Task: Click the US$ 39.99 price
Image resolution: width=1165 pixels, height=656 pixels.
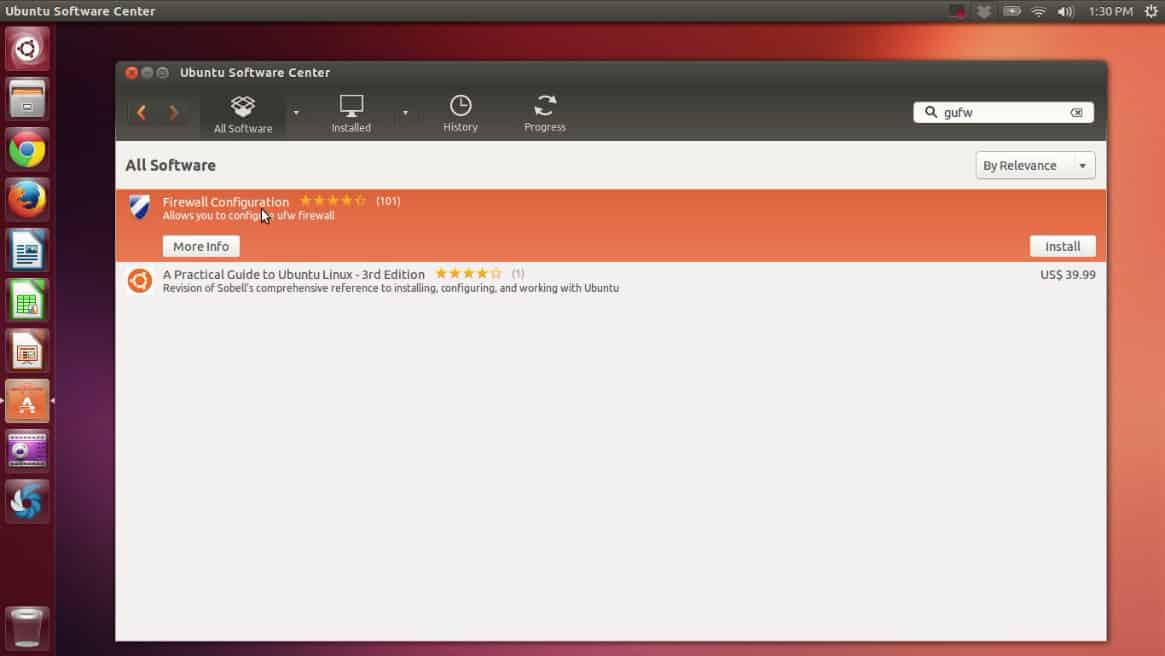Action: (x=1068, y=274)
